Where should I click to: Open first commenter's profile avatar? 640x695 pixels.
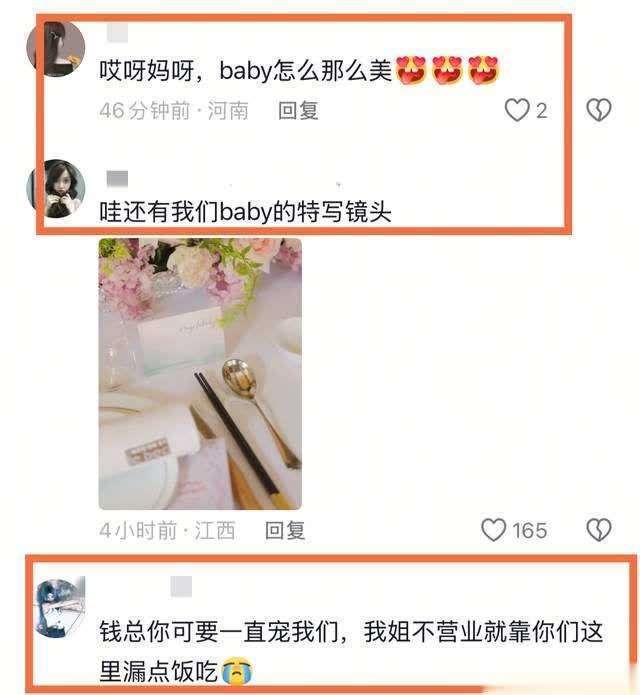(56, 49)
